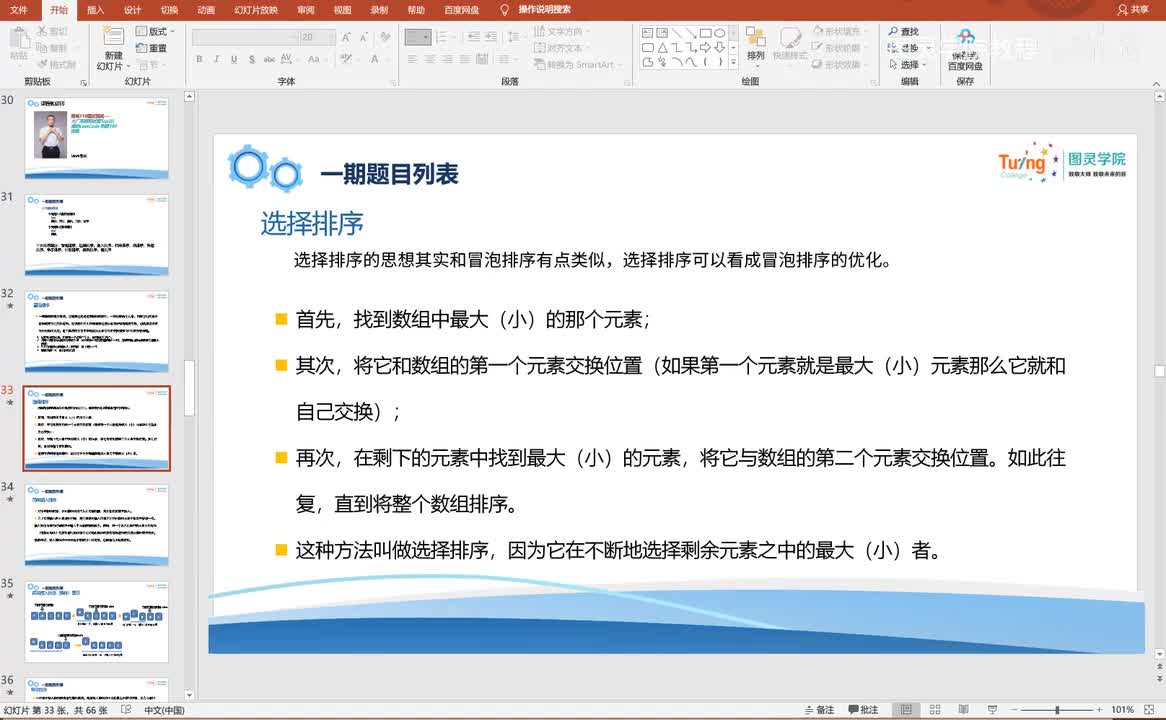Adjust the zoom slider handle

tap(1057, 710)
